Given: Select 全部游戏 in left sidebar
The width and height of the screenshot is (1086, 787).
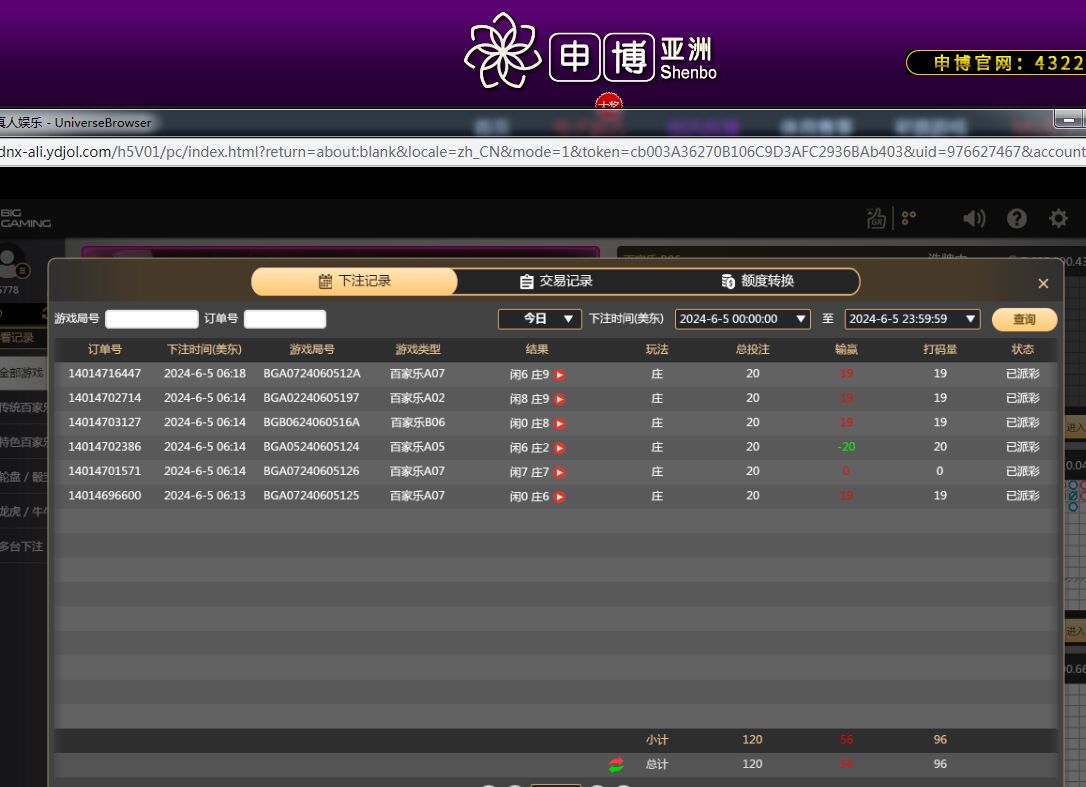Looking at the screenshot, I should (x=22, y=372).
